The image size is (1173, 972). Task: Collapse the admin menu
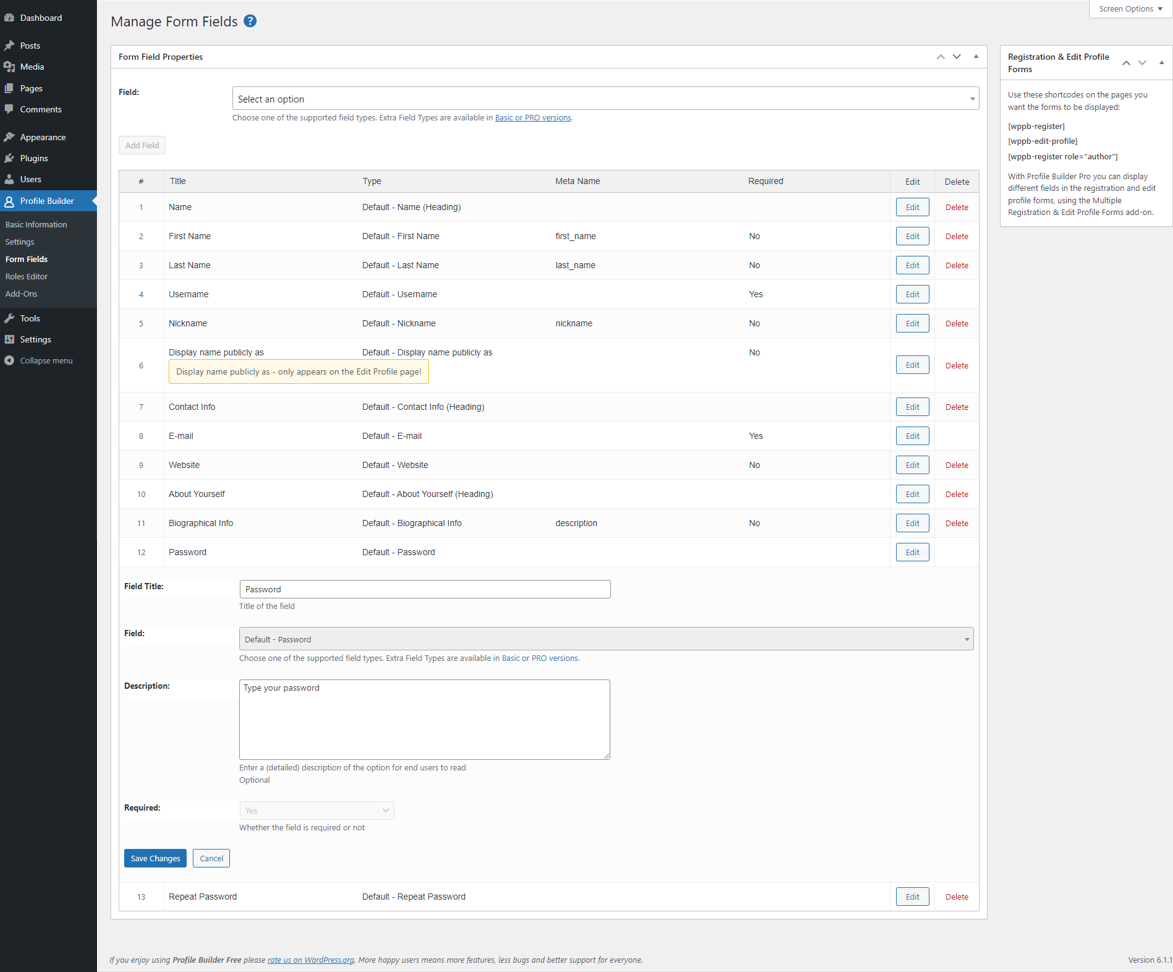pos(39,361)
